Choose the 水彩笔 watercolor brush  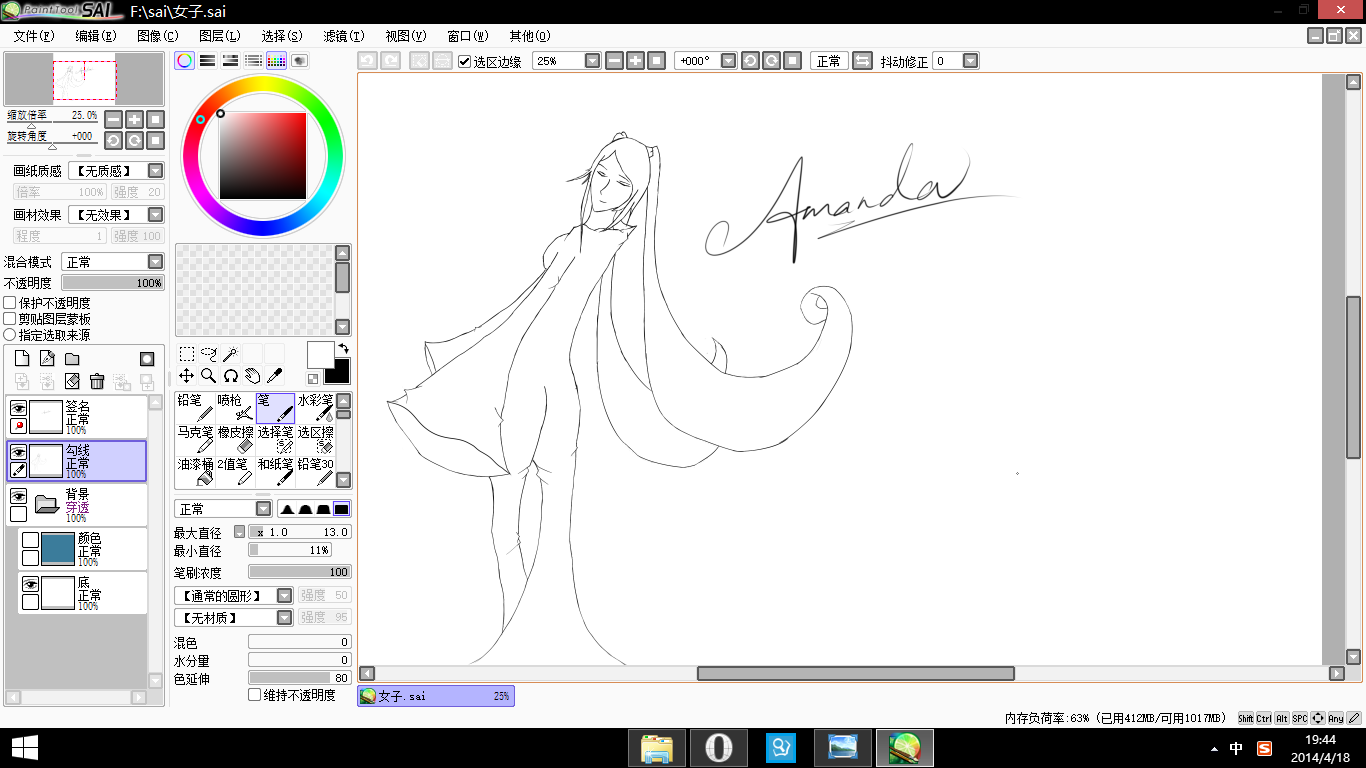pos(315,406)
